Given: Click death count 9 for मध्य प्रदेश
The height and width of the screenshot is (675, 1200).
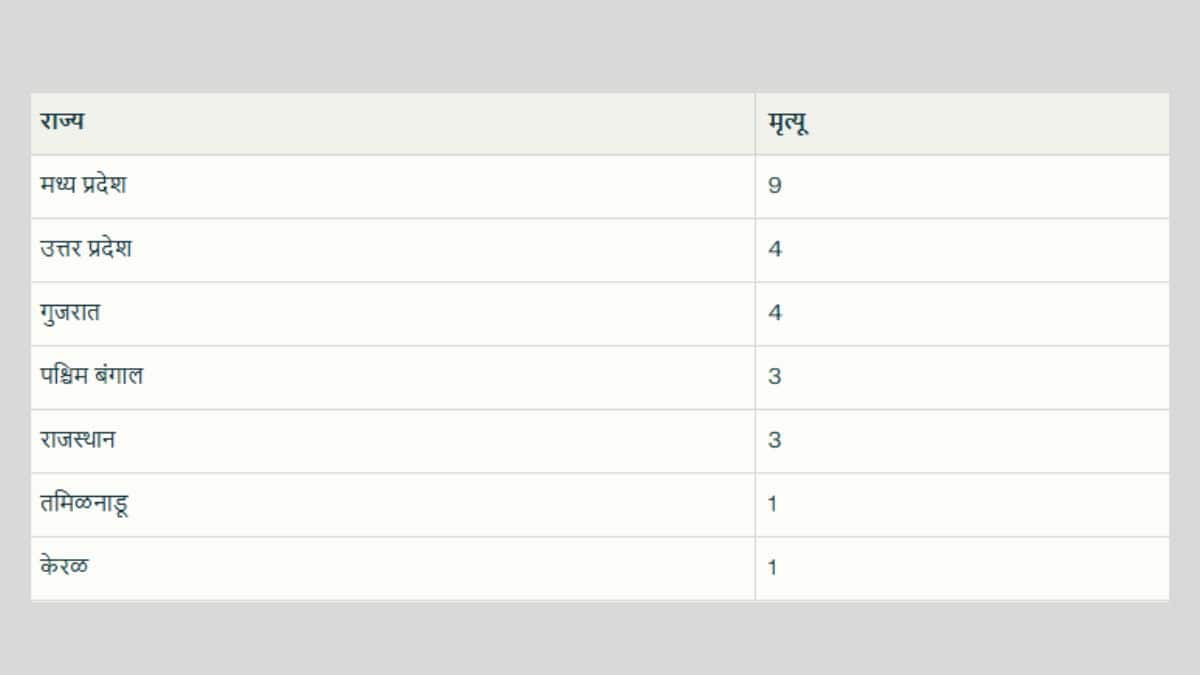Looking at the screenshot, I should (x=775, y=186).
